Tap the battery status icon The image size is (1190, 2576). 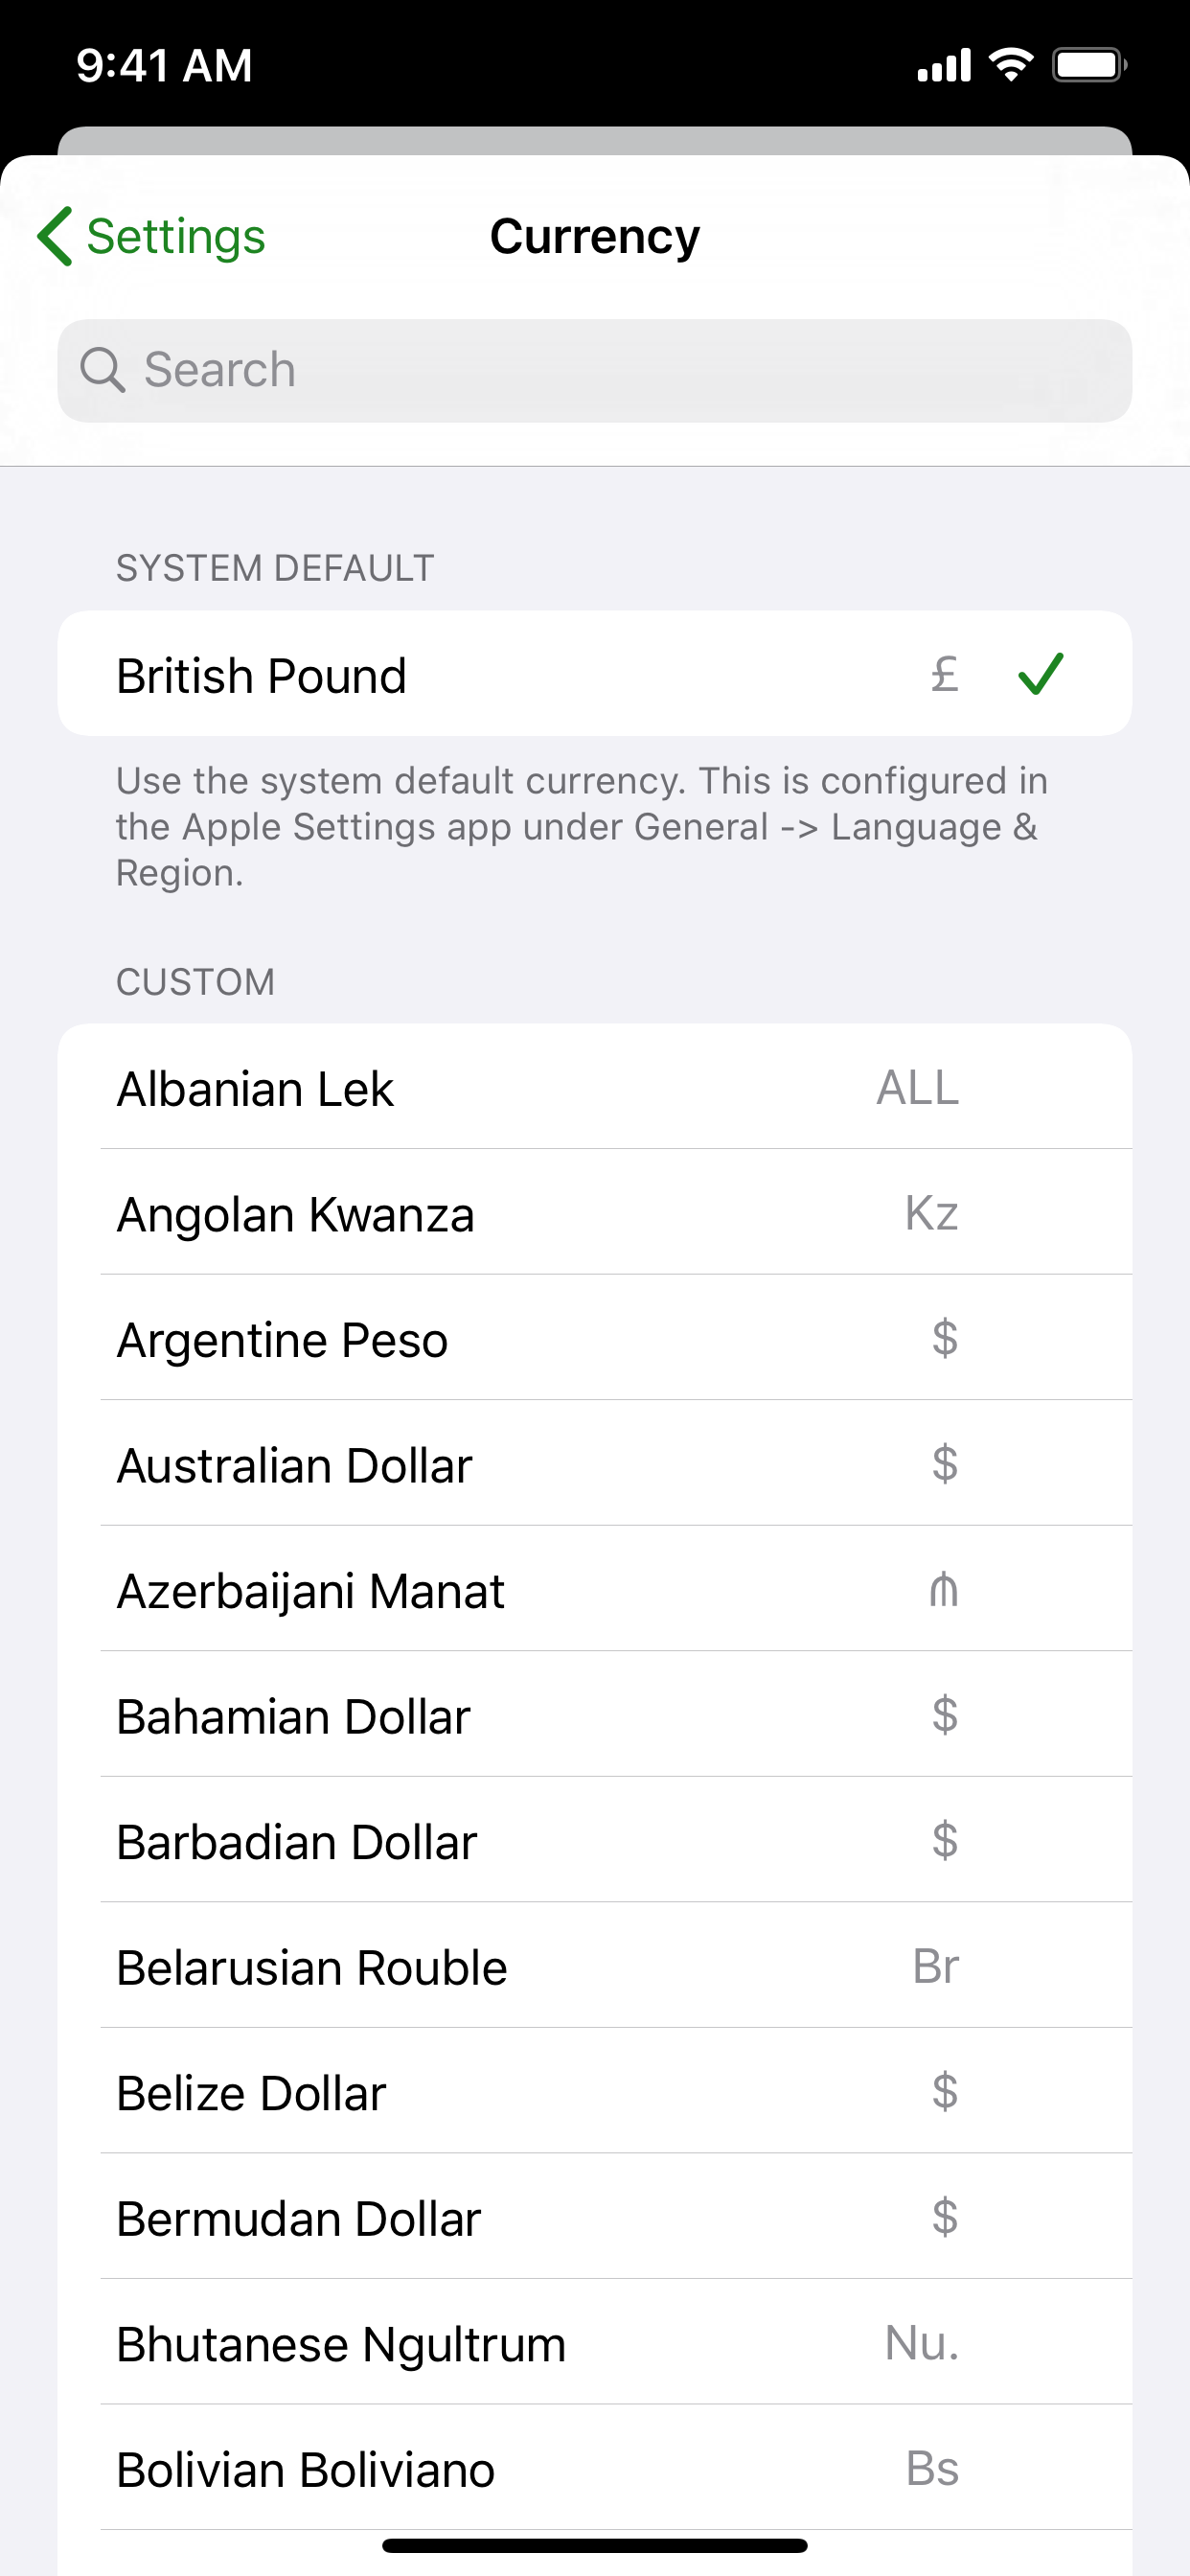point(1090,65)
